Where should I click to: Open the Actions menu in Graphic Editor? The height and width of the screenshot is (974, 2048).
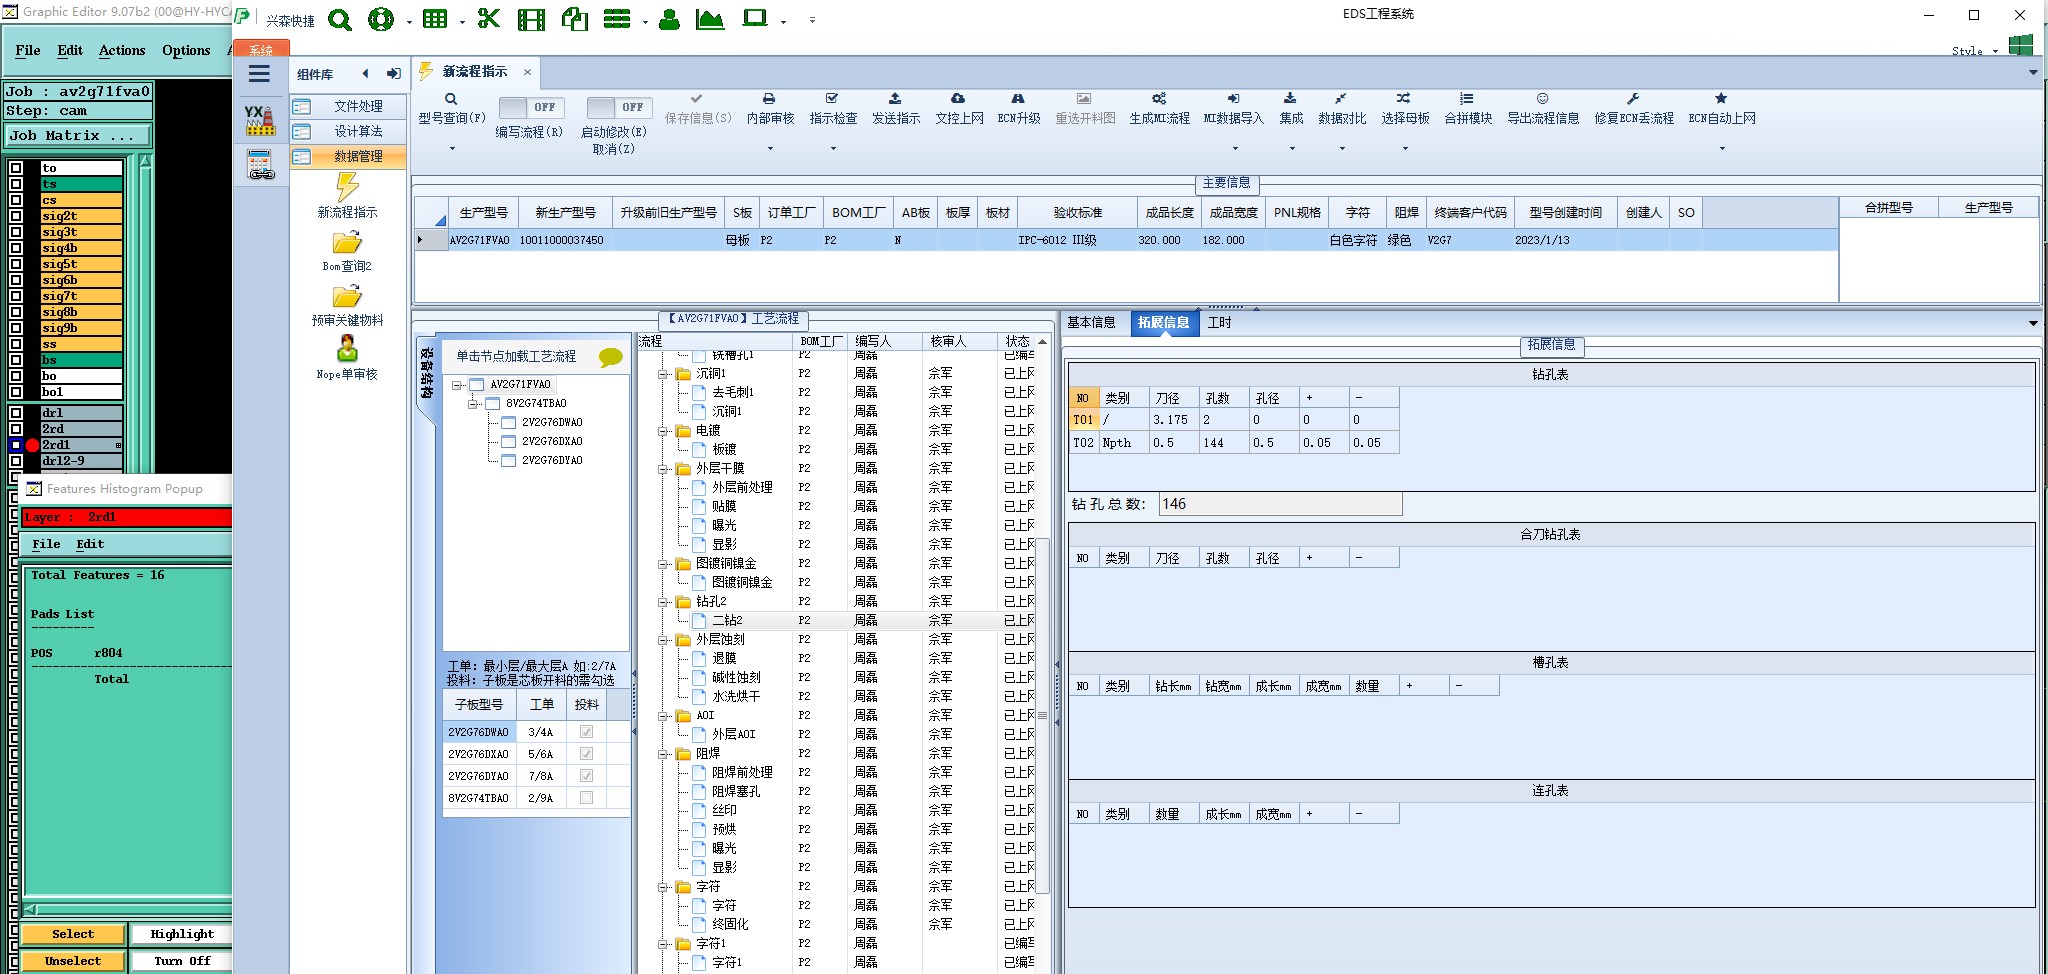[122, 50]
